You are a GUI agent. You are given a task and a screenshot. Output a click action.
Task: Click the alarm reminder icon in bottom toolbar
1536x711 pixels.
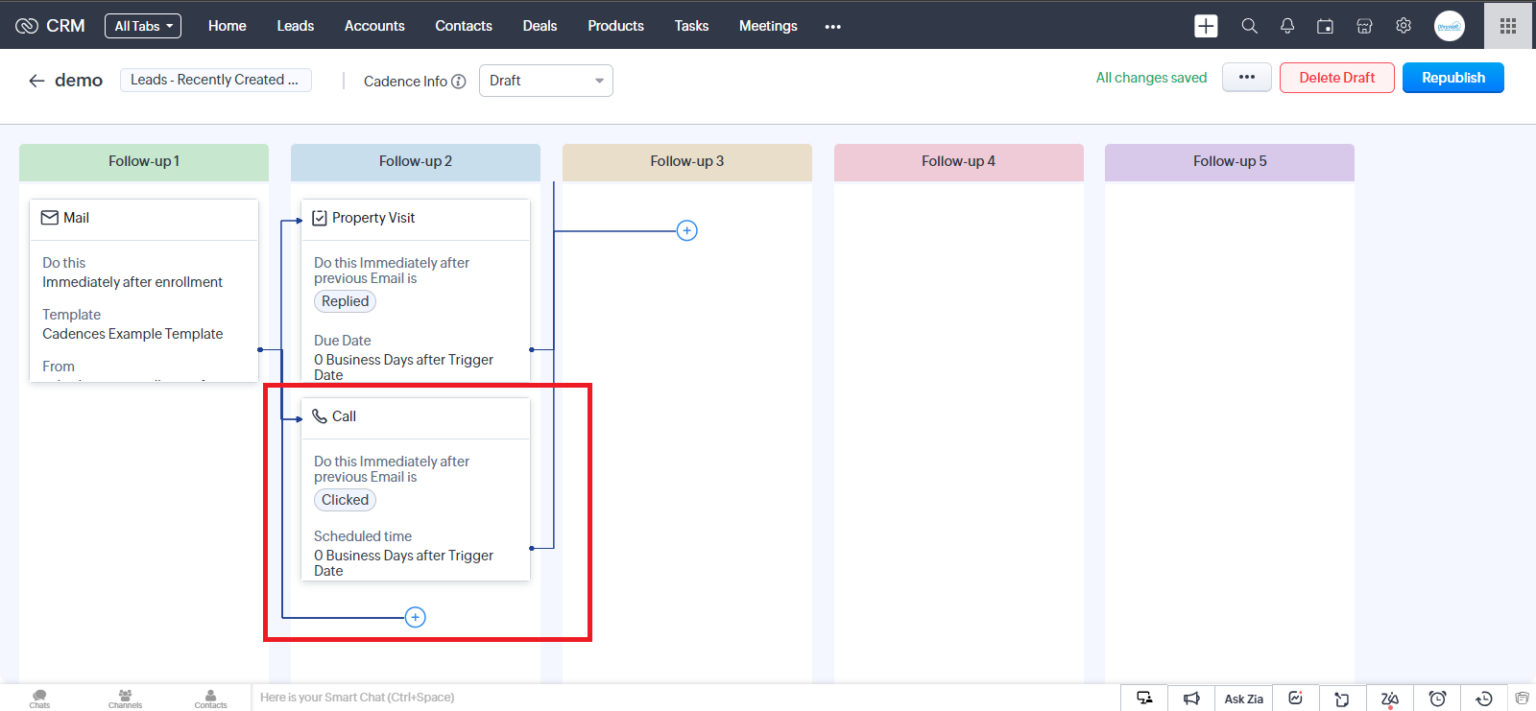coord(1437,698)
